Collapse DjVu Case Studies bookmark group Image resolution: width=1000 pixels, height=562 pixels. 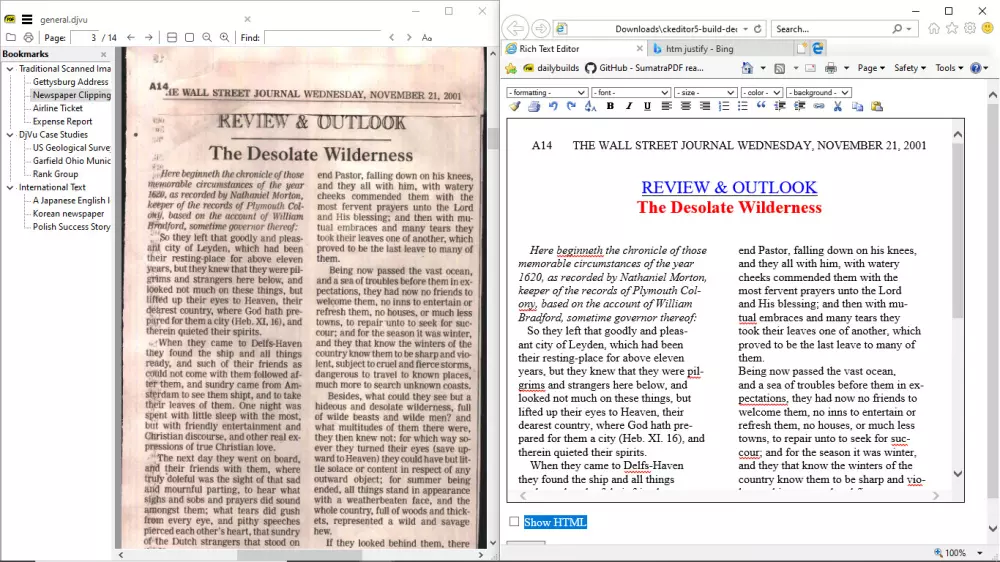click(10, 135)
